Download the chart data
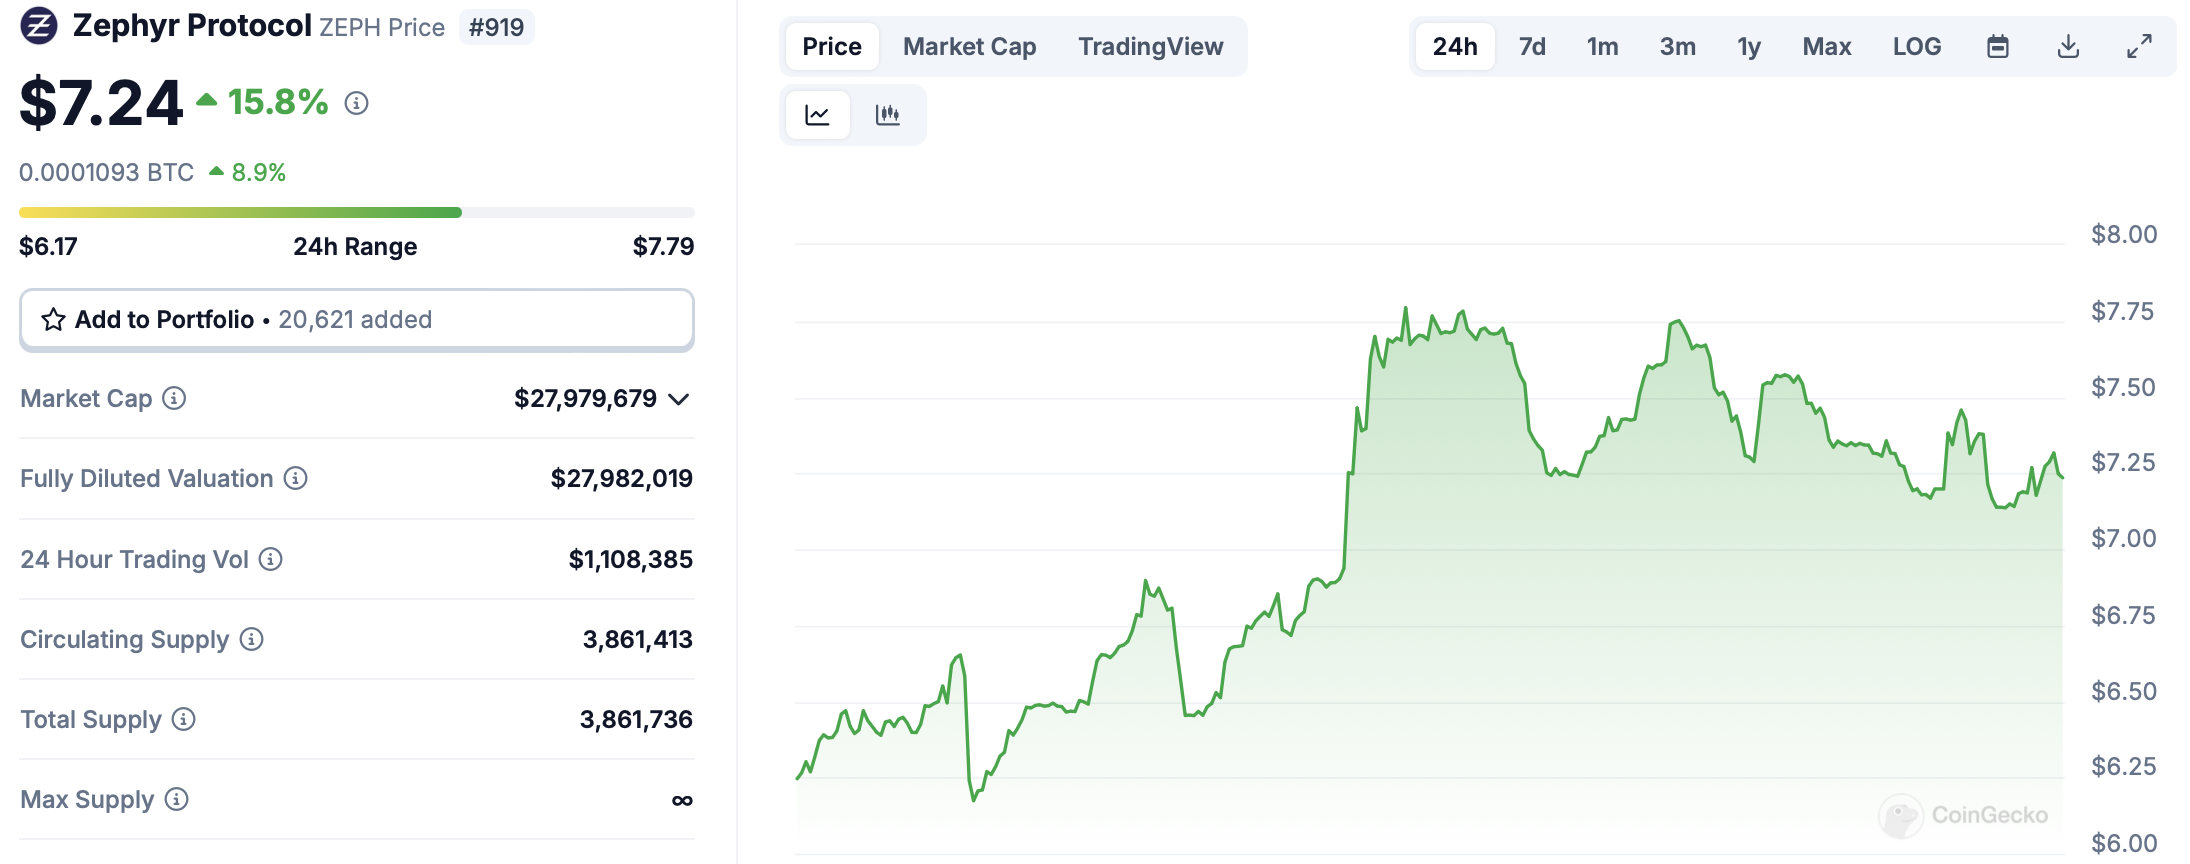The height and width of the screenshot is (864, 2190). pyautogui.click(x=2068, y=47)
